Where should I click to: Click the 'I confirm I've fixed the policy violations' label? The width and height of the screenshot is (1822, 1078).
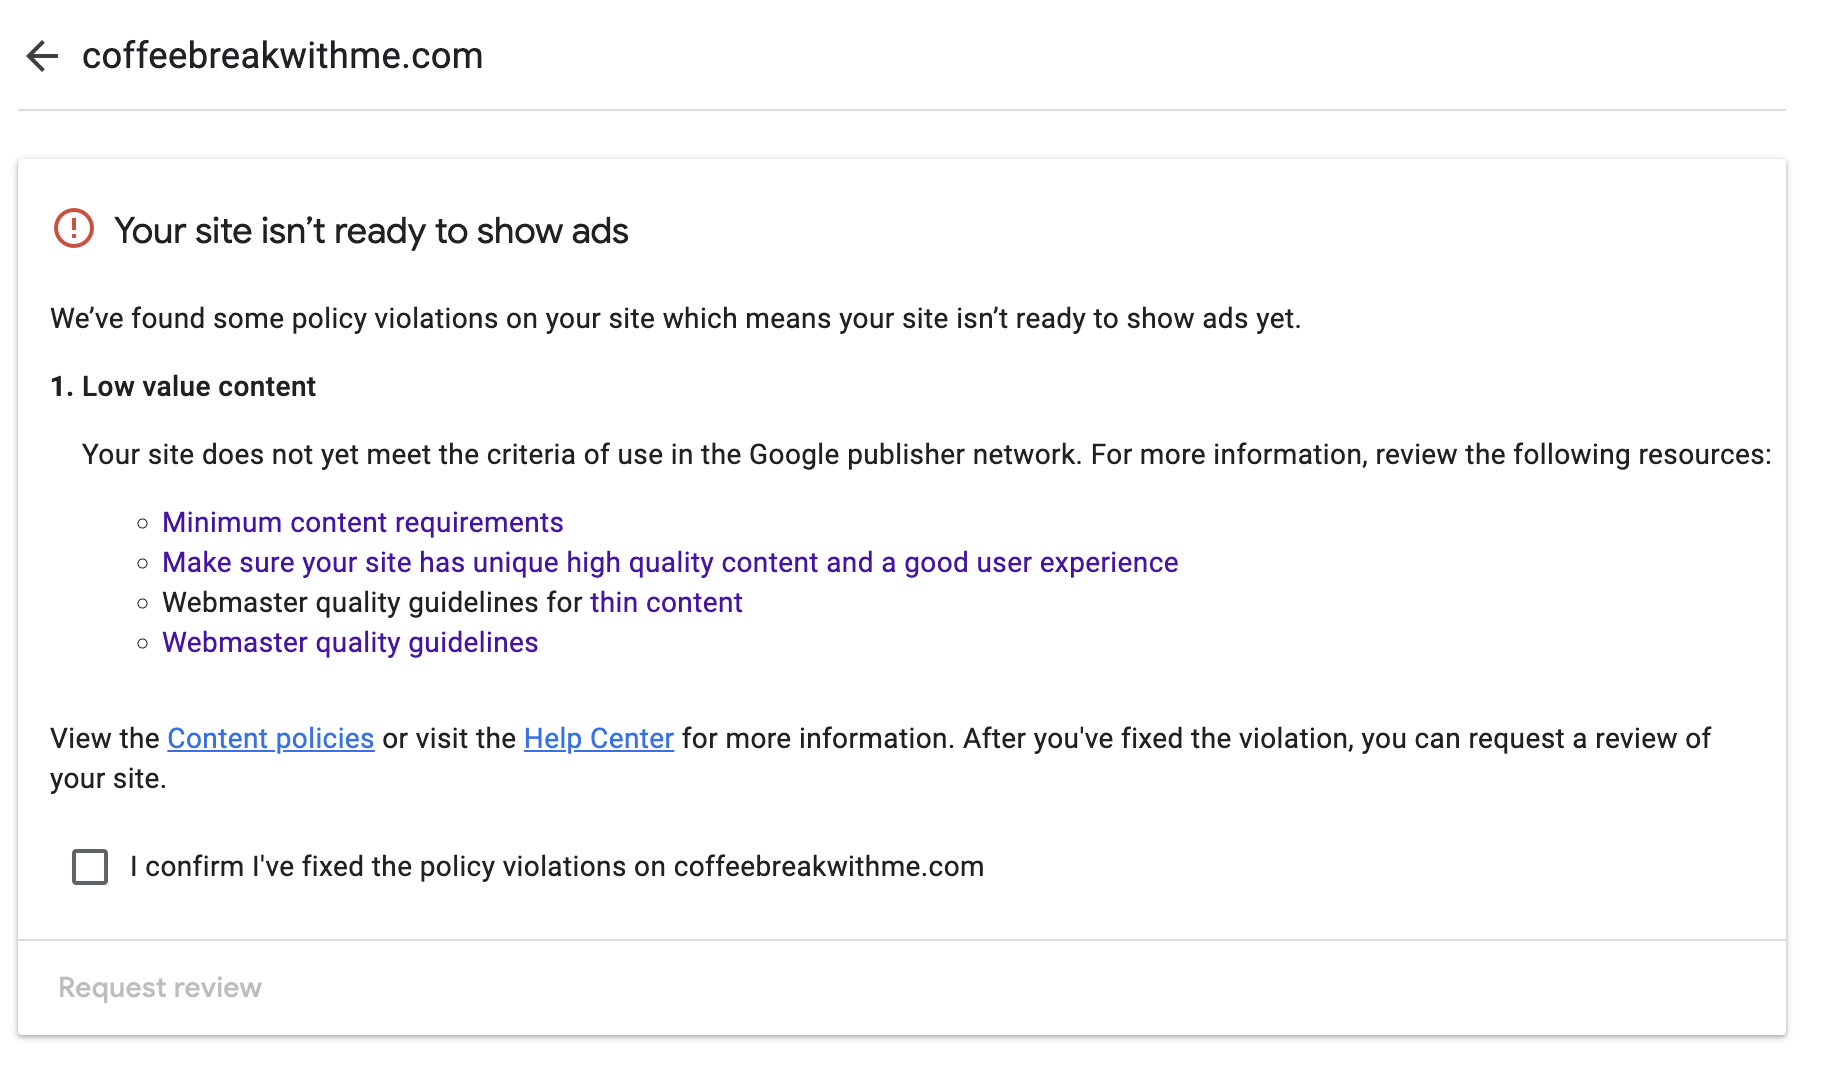coord(557,866)
